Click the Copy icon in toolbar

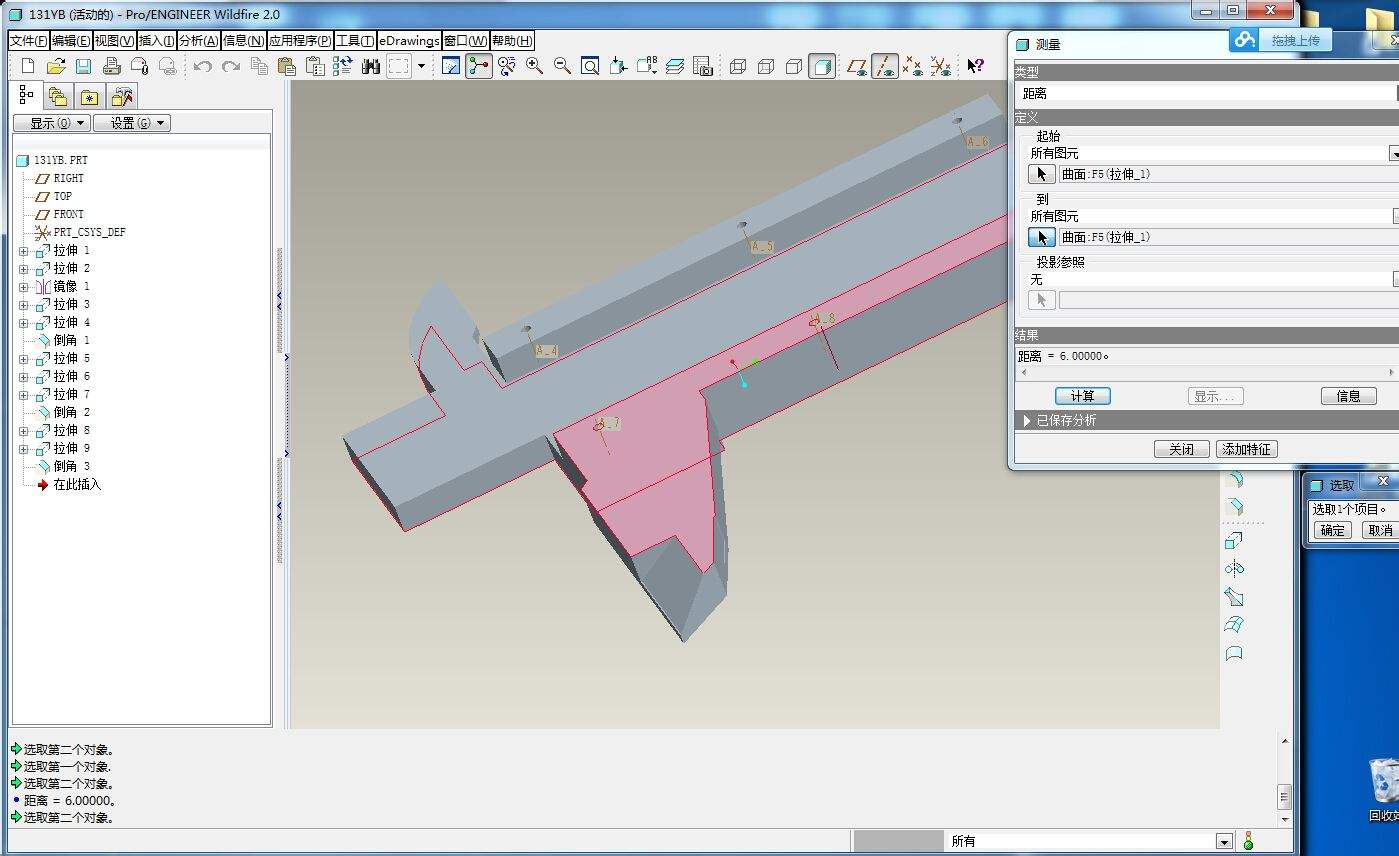(259, 66)
